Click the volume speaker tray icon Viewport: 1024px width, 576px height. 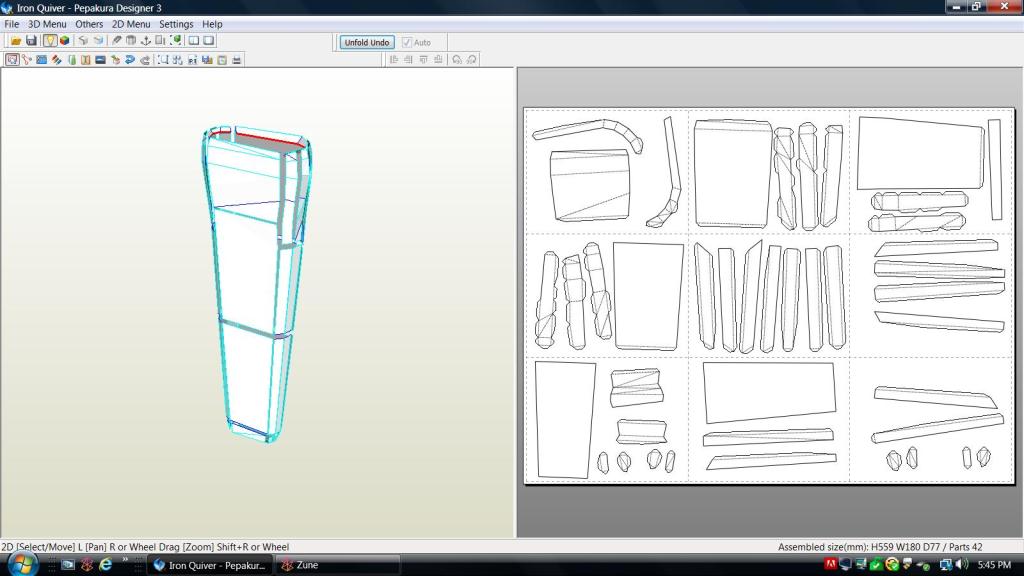click(x=962, y=564)
